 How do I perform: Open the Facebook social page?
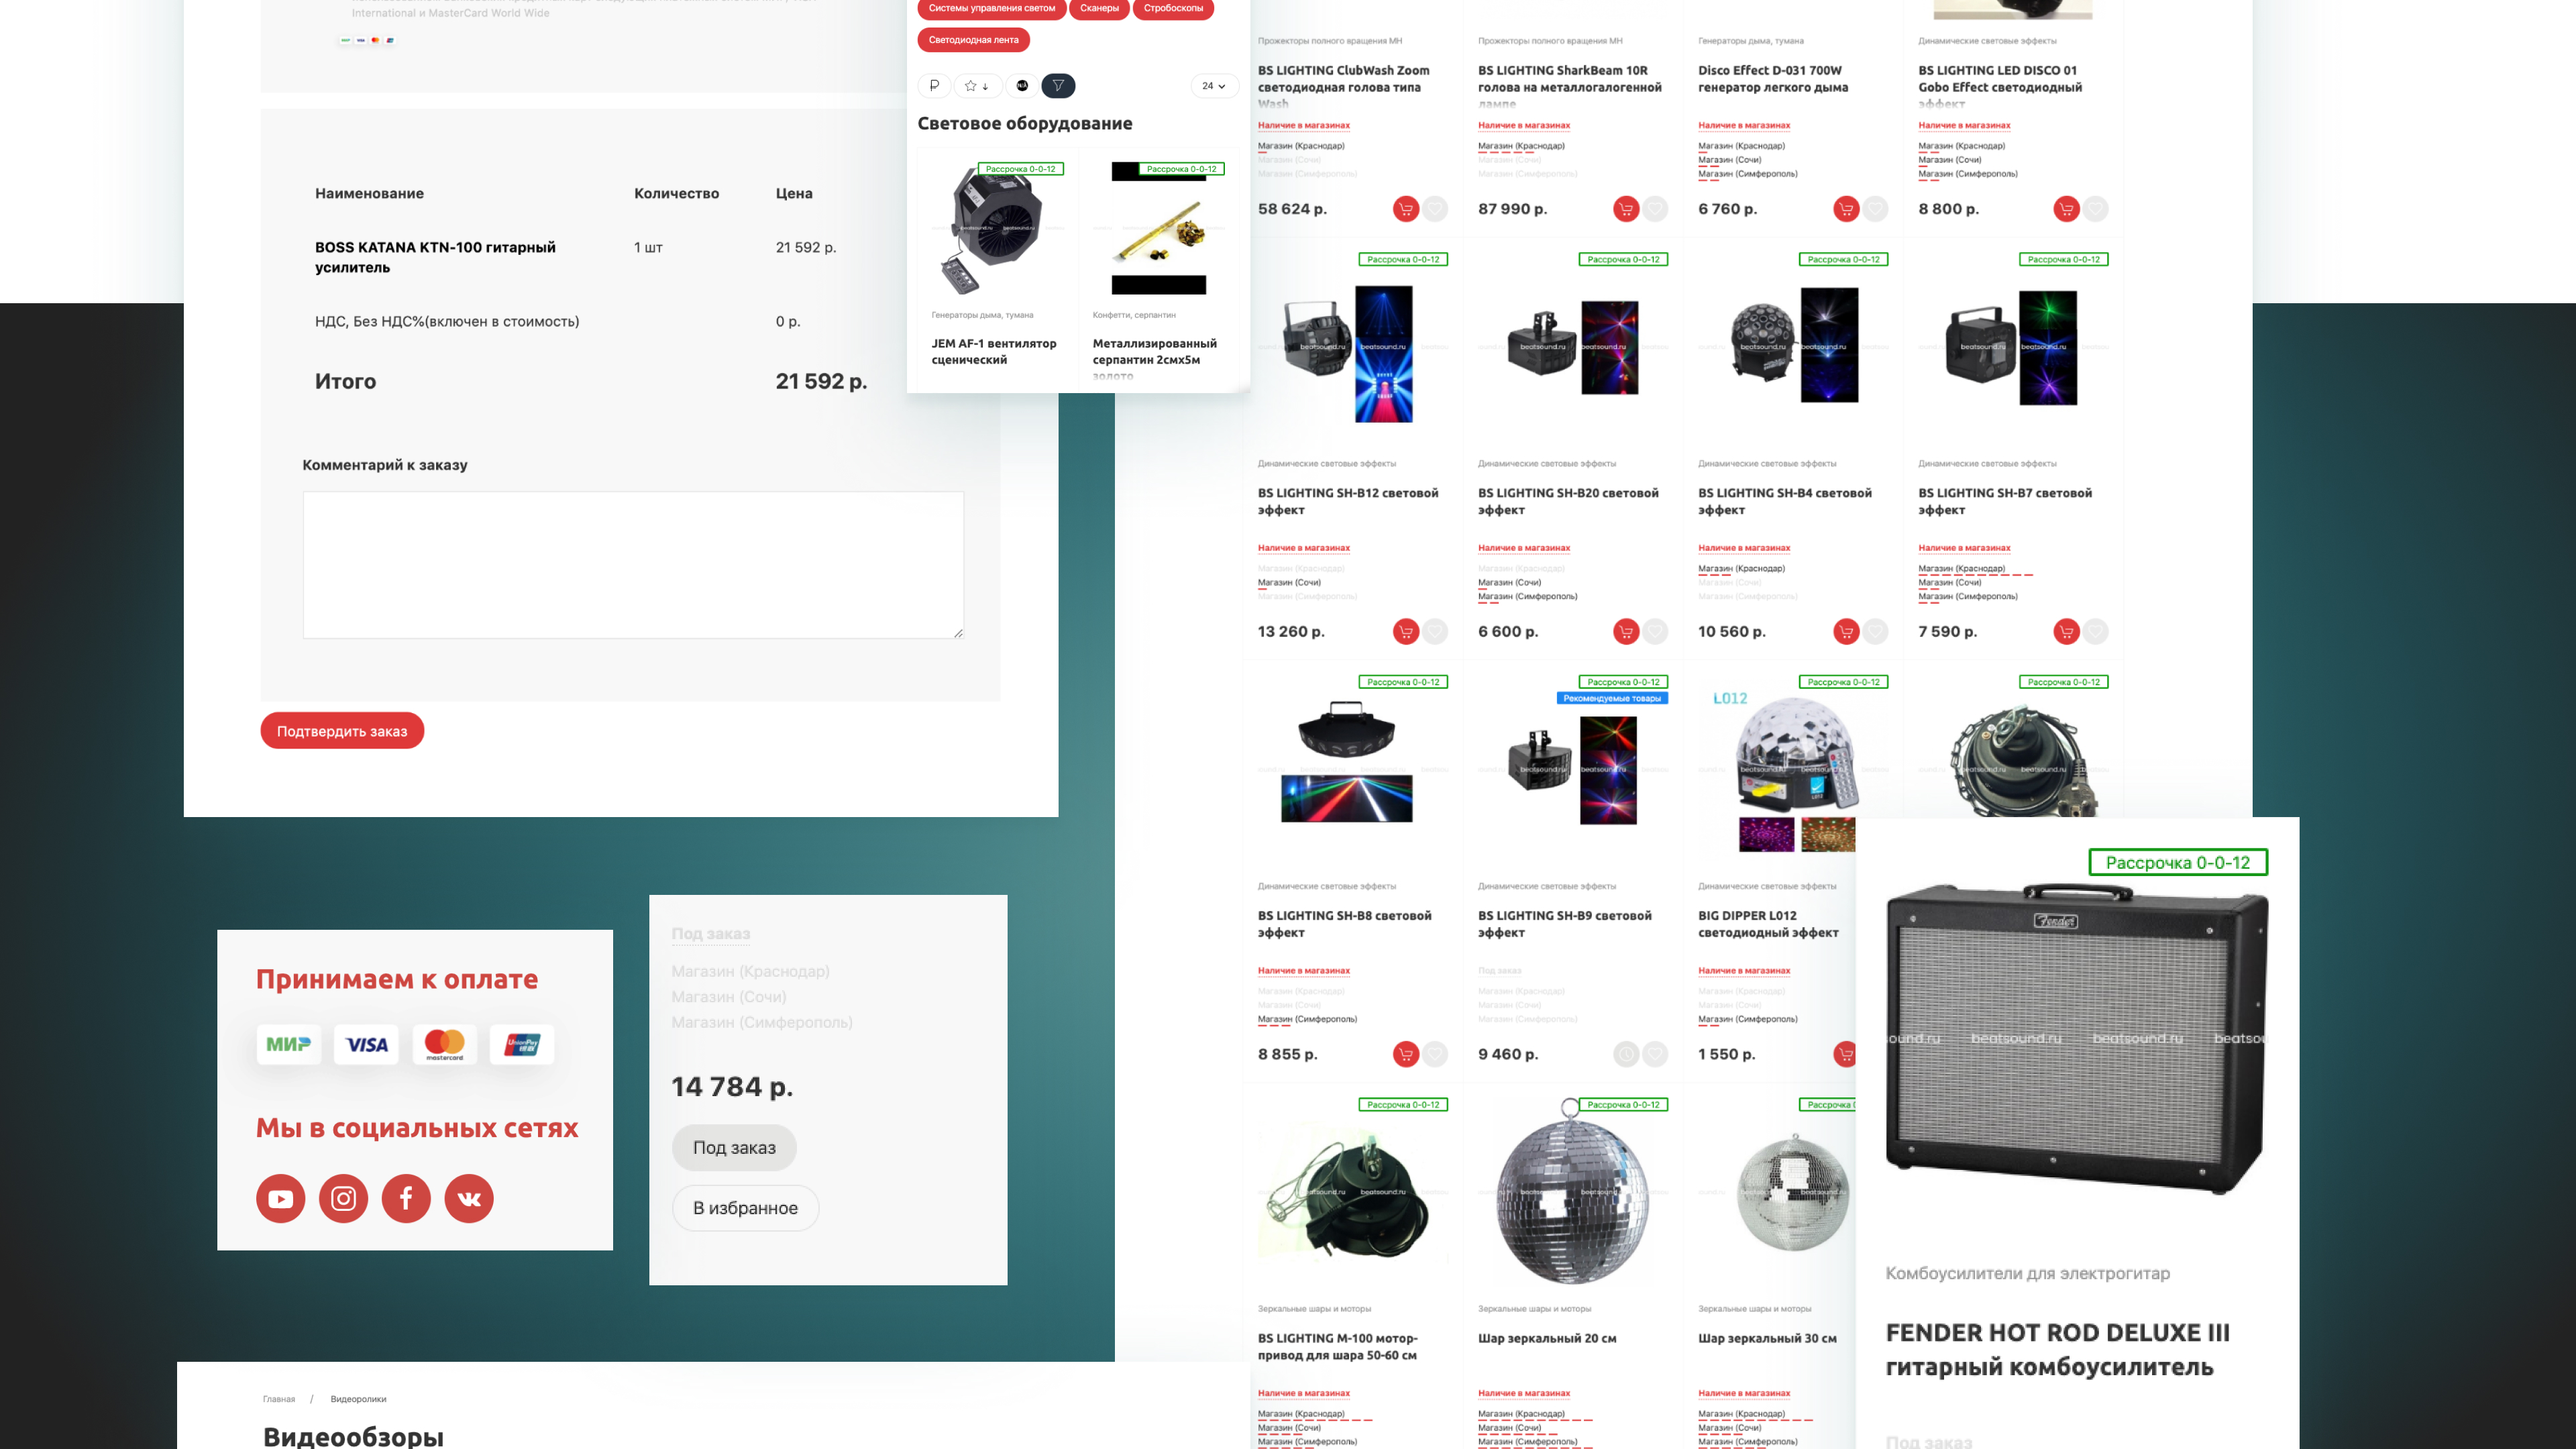(x=406, y=1198)
